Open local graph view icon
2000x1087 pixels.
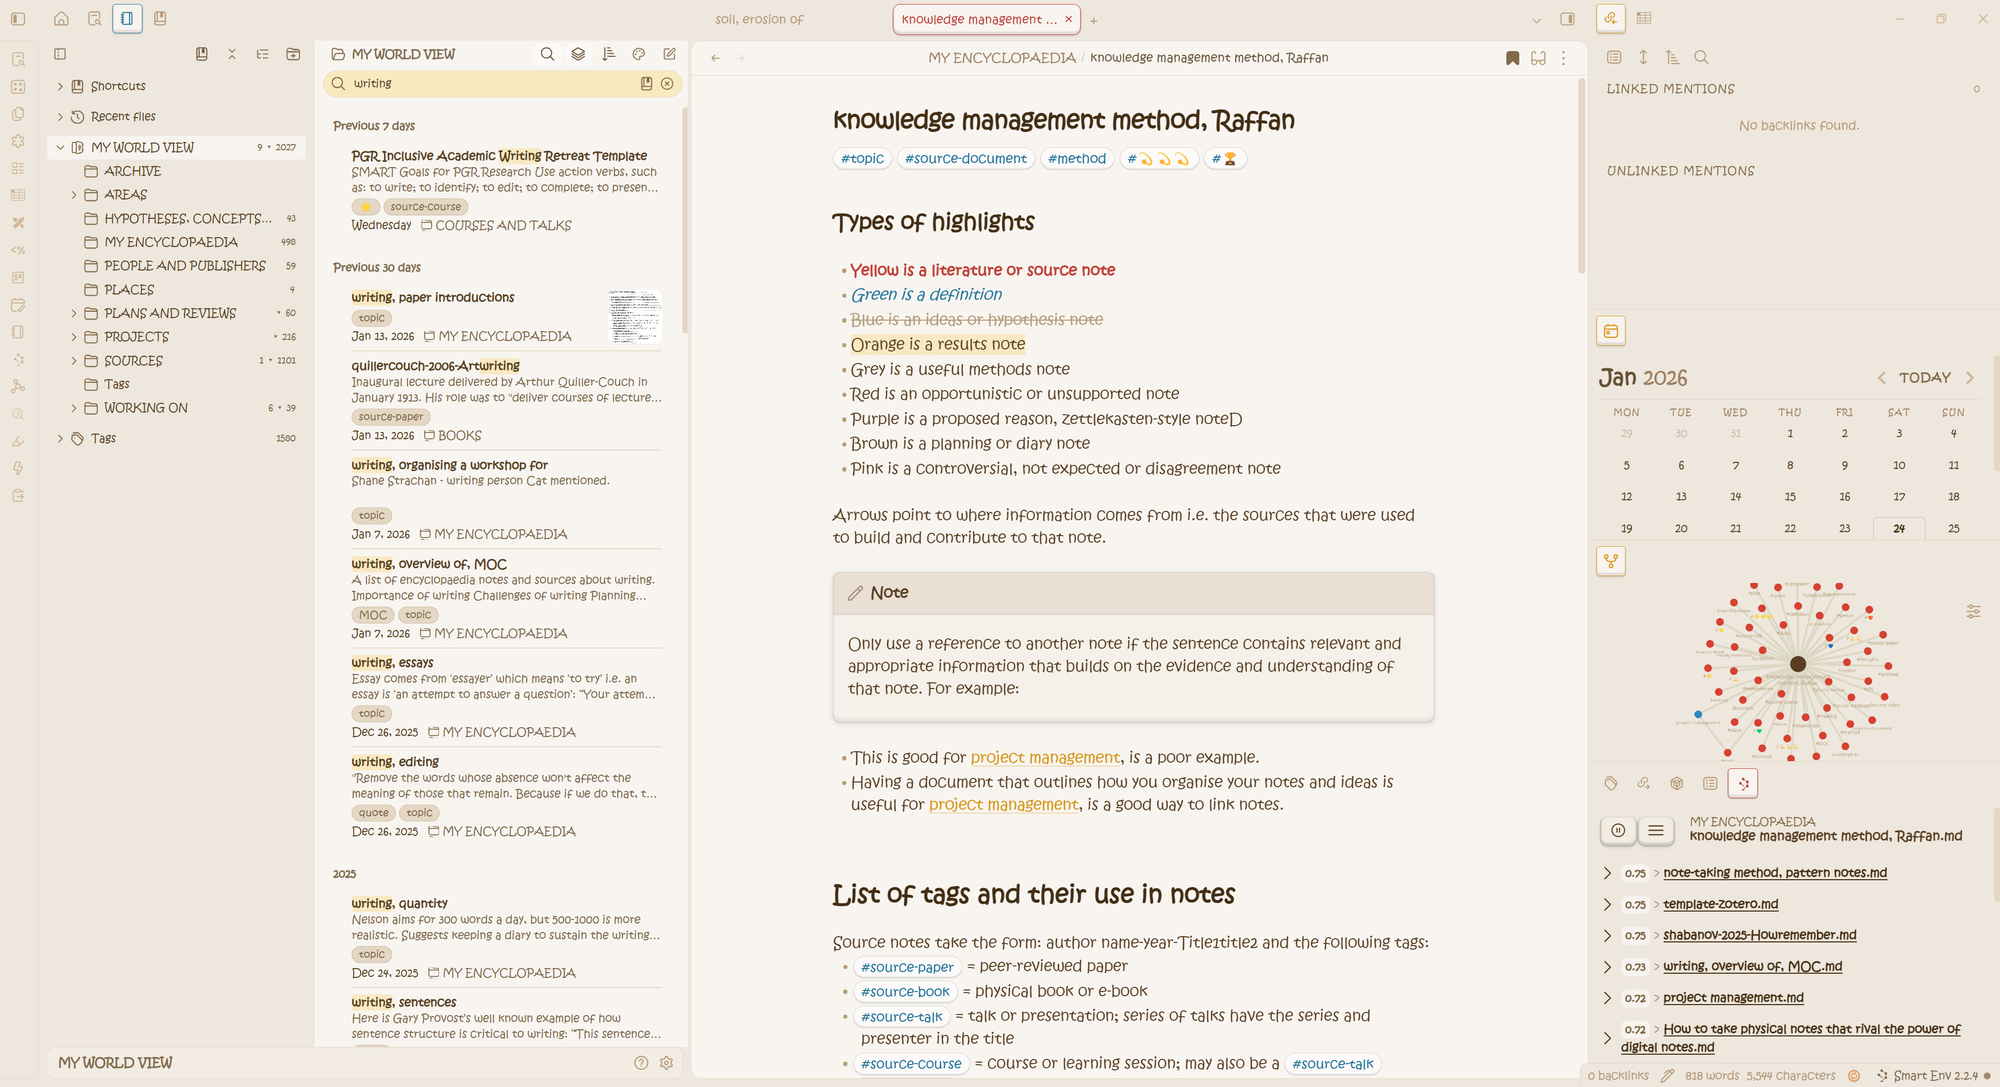[1610, 561]
